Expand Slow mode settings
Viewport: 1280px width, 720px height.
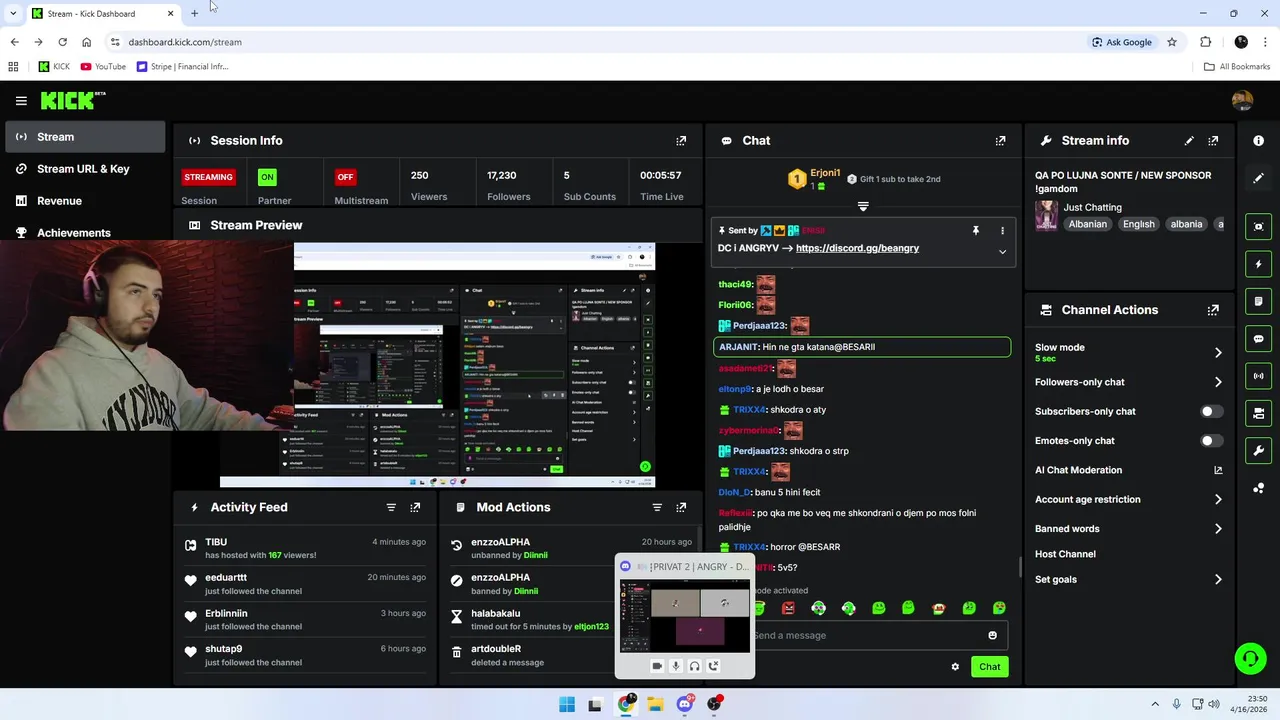click(x=1218, y=352)
